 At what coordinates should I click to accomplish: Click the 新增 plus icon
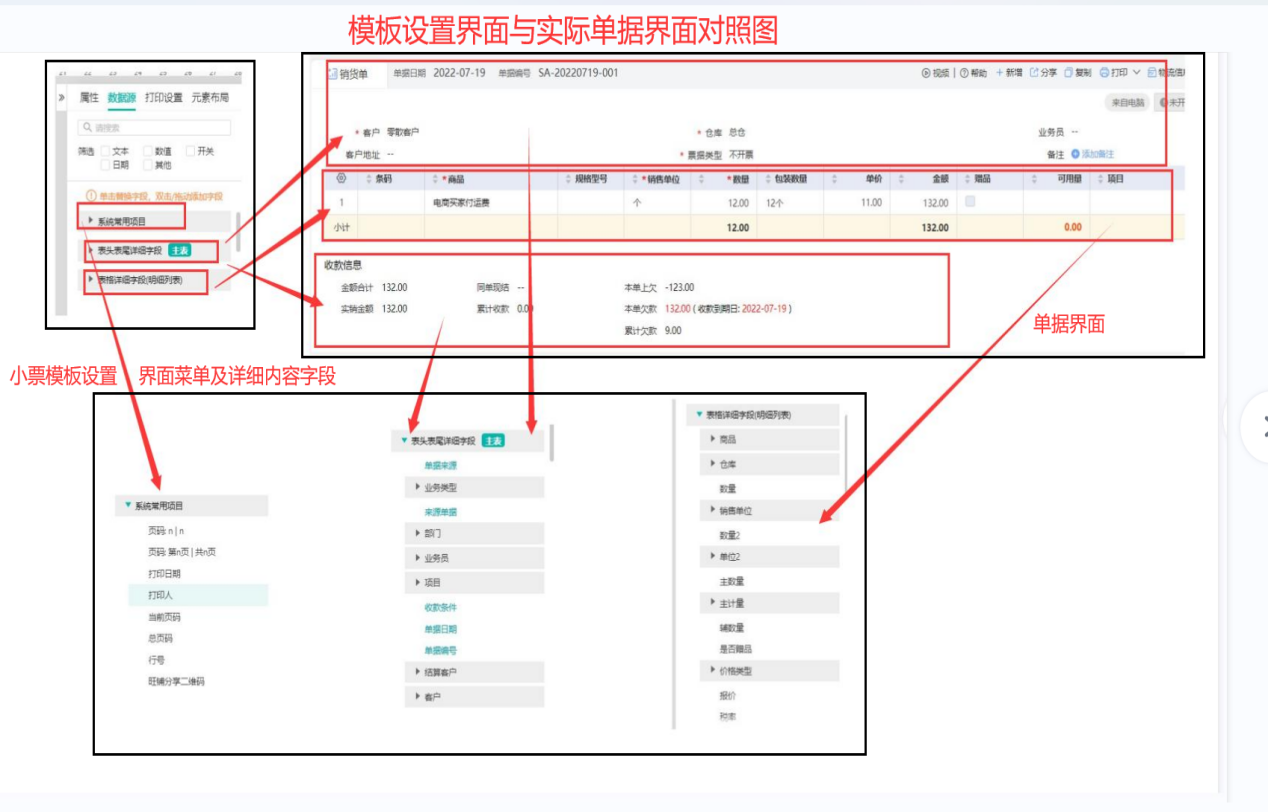pyautogui.click(x=999, y=73)
